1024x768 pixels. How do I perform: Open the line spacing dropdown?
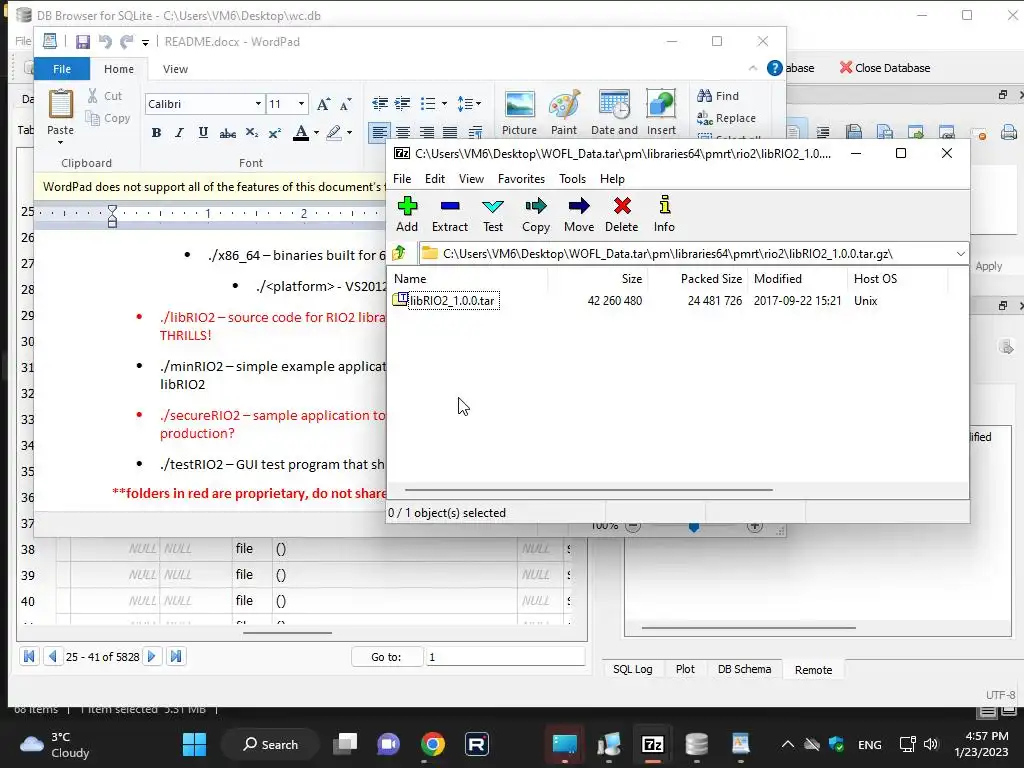point(469,103)
